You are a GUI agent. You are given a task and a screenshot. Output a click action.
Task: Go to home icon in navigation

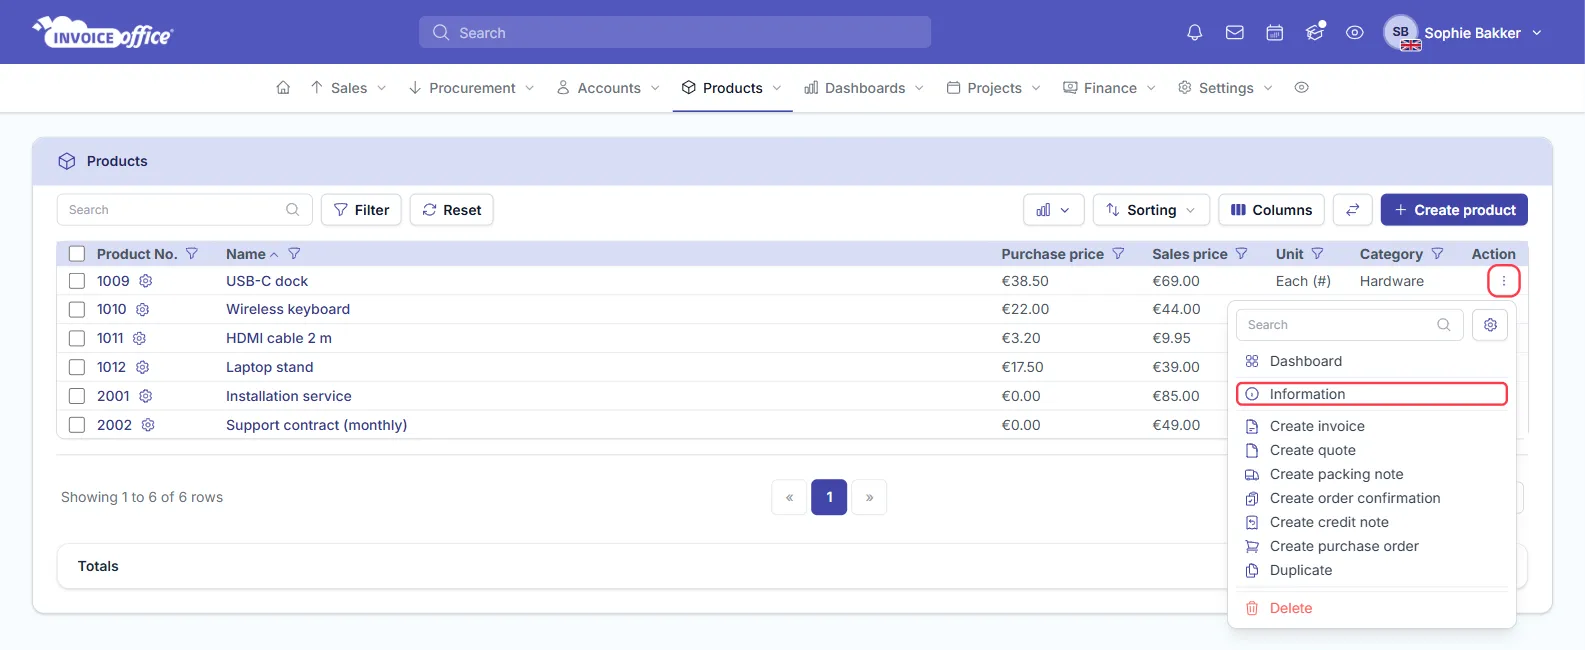click(x=283, y=88)
